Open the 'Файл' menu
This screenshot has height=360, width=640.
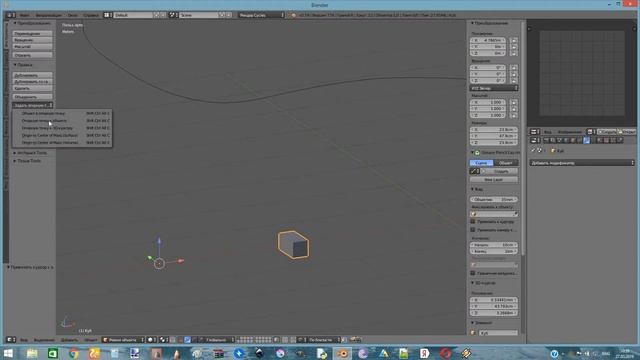(x=24, y=15)
